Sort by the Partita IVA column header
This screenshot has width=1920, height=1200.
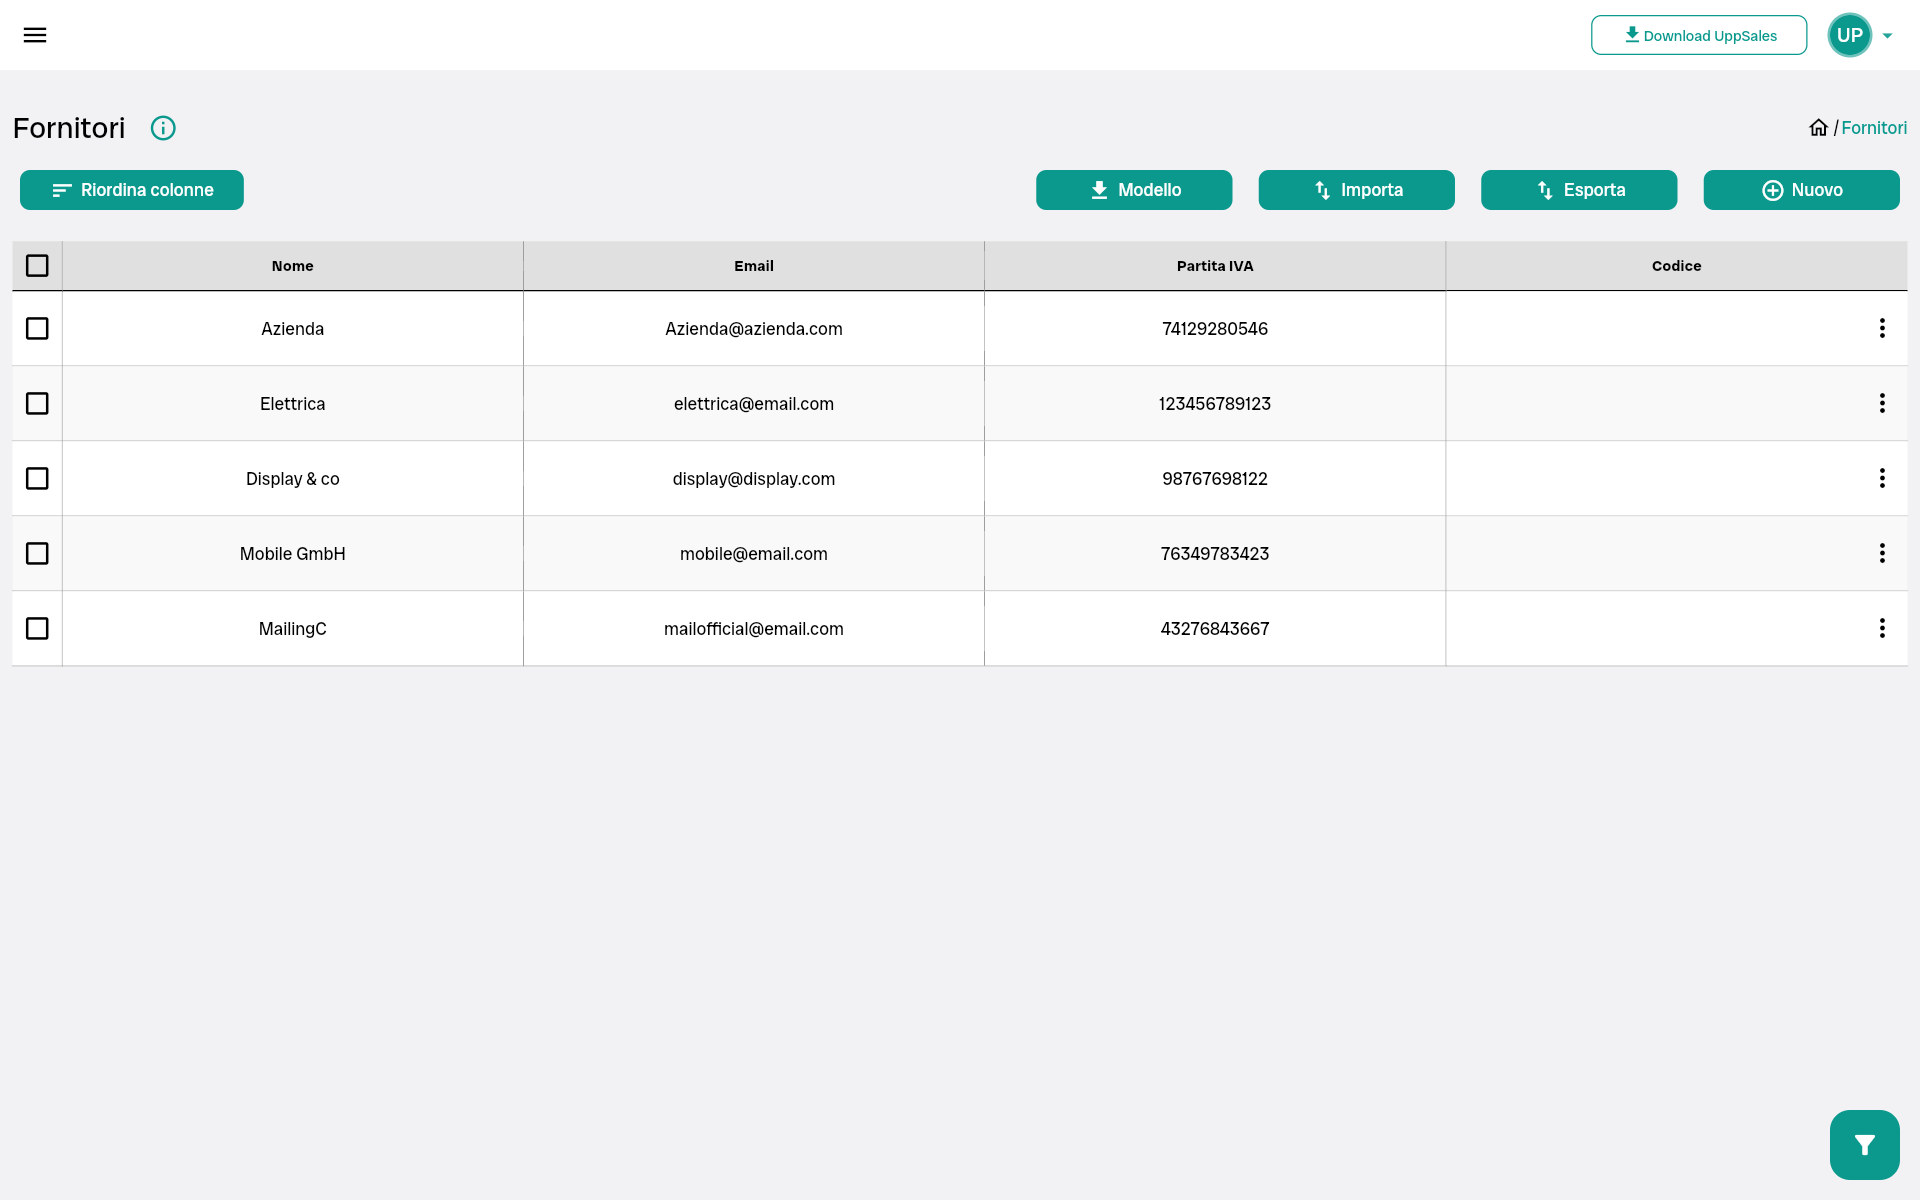point(1214,266)
